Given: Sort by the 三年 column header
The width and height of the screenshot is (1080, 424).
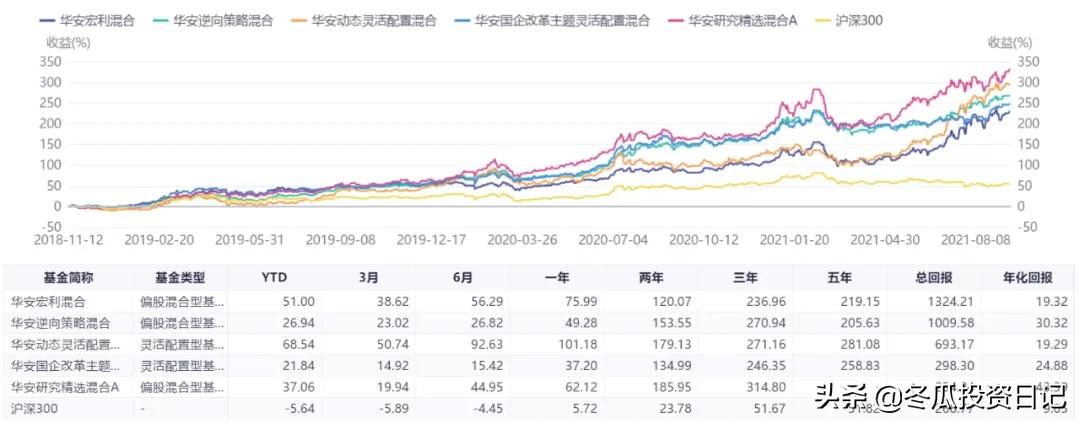Looking at the screenshot, I should (x=746, y=277).
